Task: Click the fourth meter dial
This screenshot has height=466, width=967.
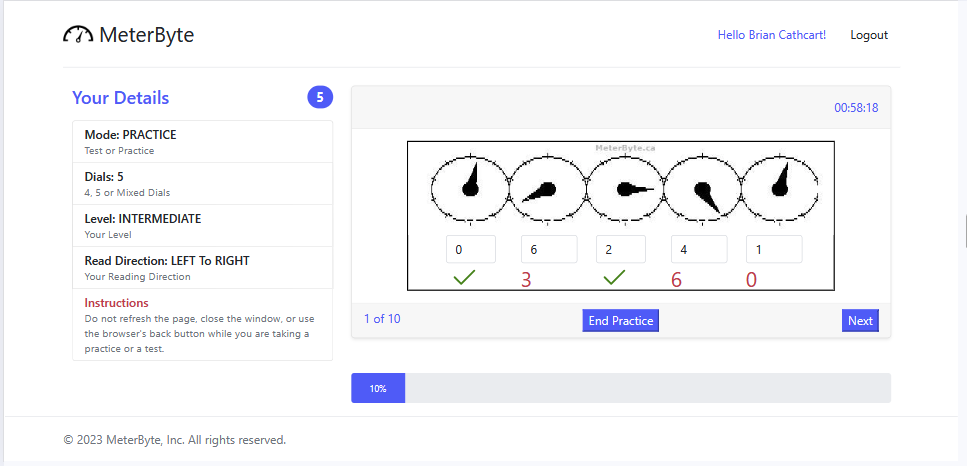Action: coord(702,187)
